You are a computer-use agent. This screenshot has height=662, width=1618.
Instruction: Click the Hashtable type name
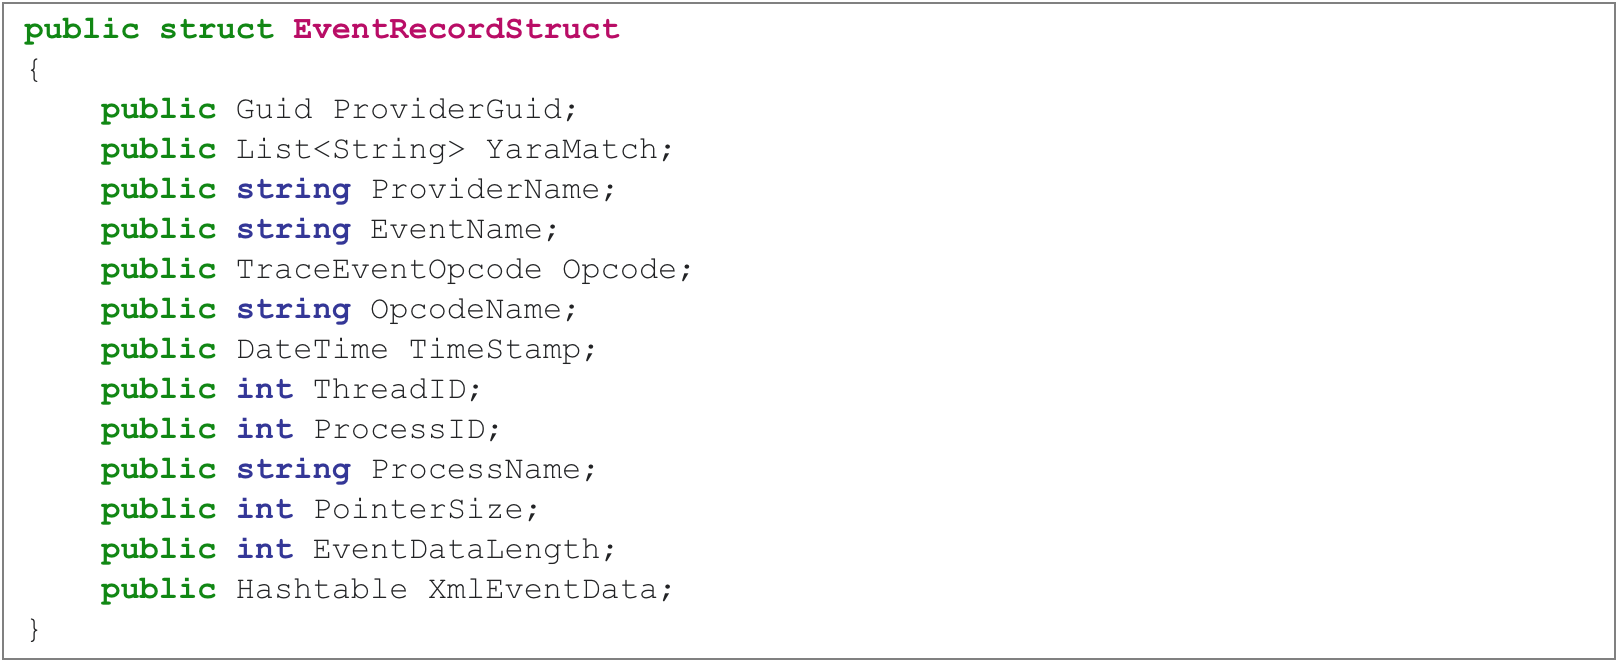322,589
